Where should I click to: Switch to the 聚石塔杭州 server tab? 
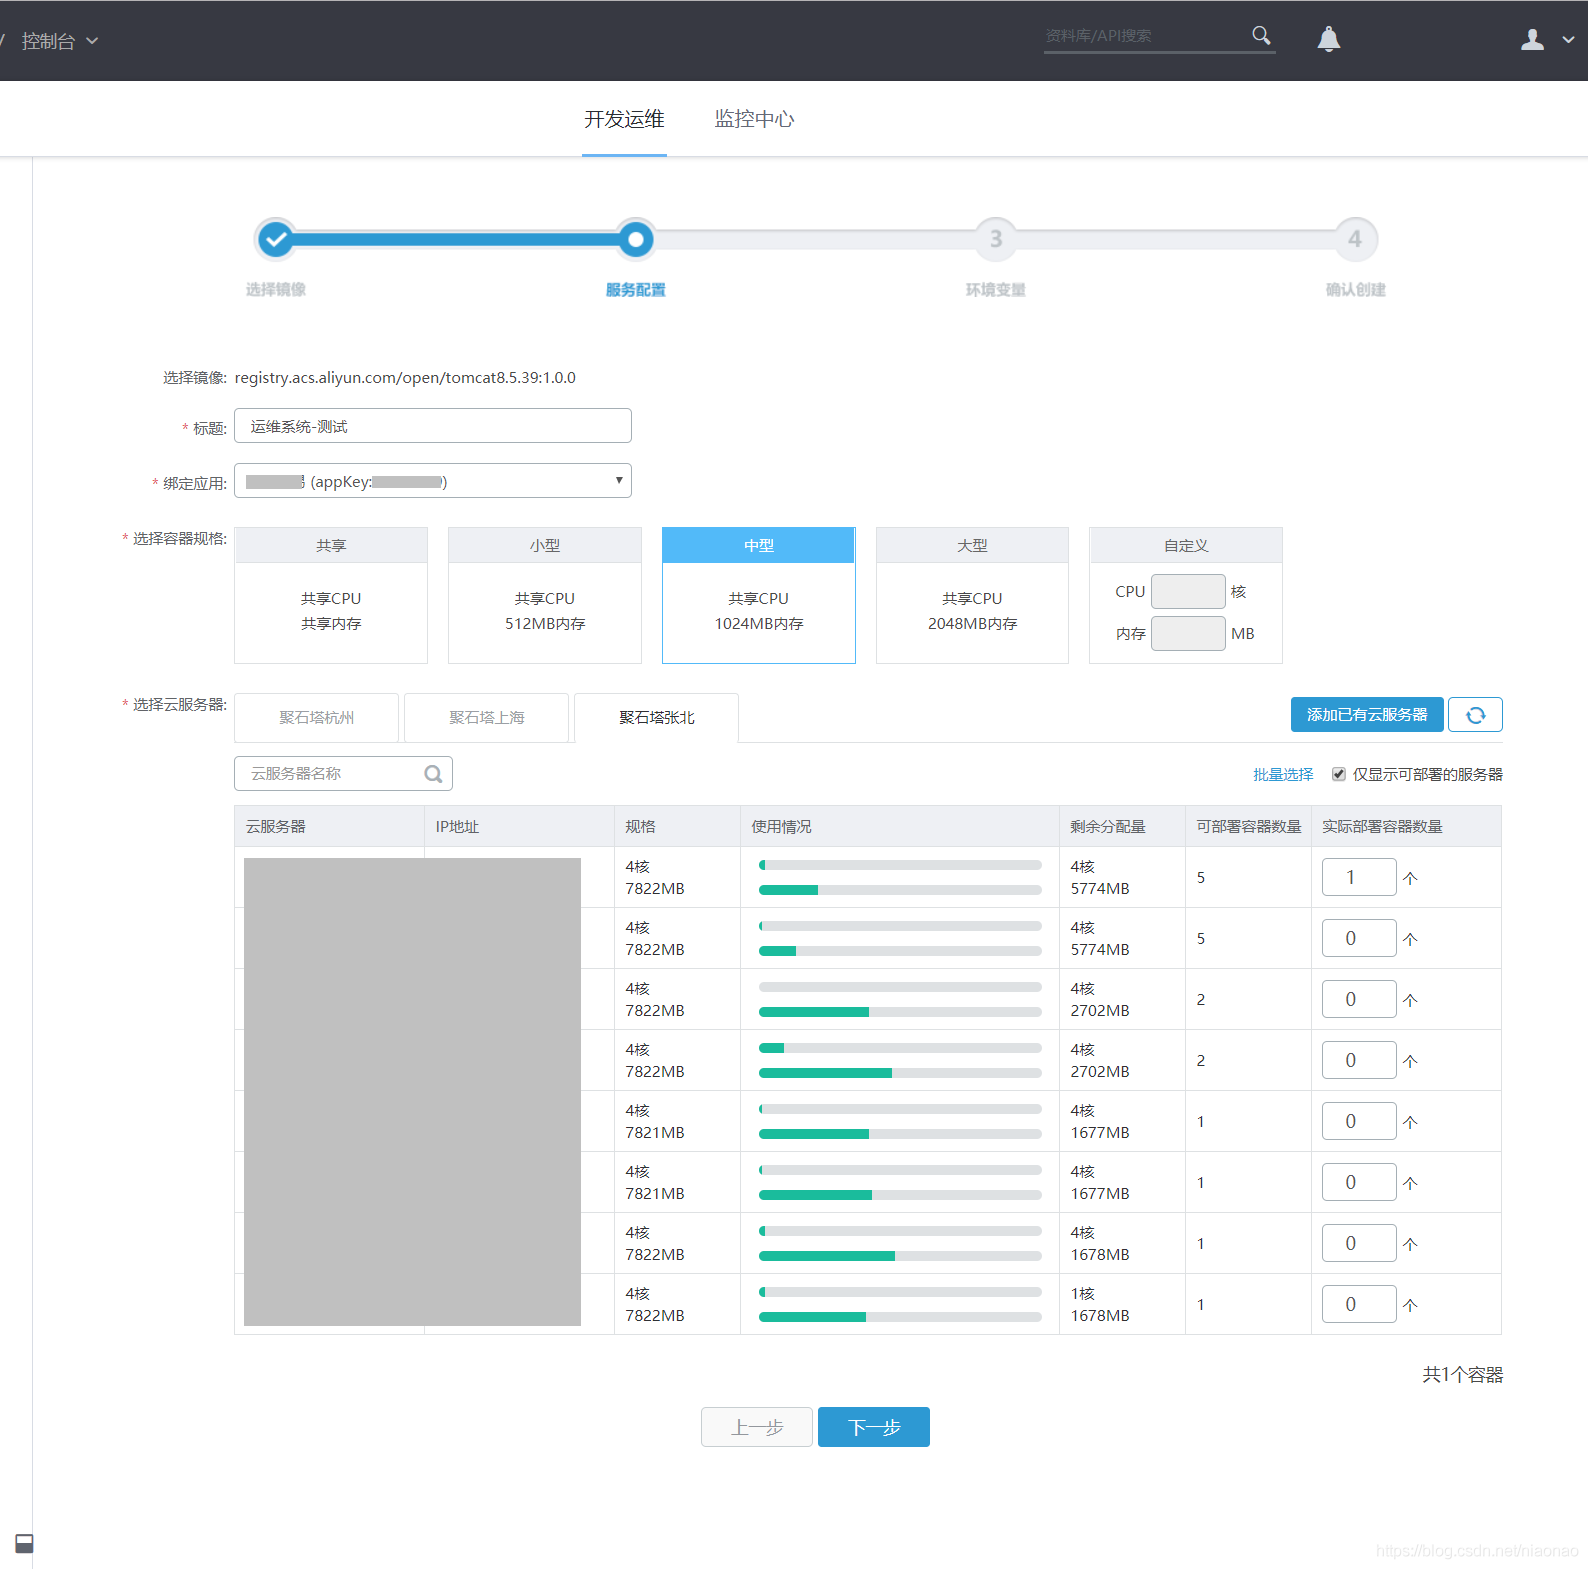coord(317,718)
